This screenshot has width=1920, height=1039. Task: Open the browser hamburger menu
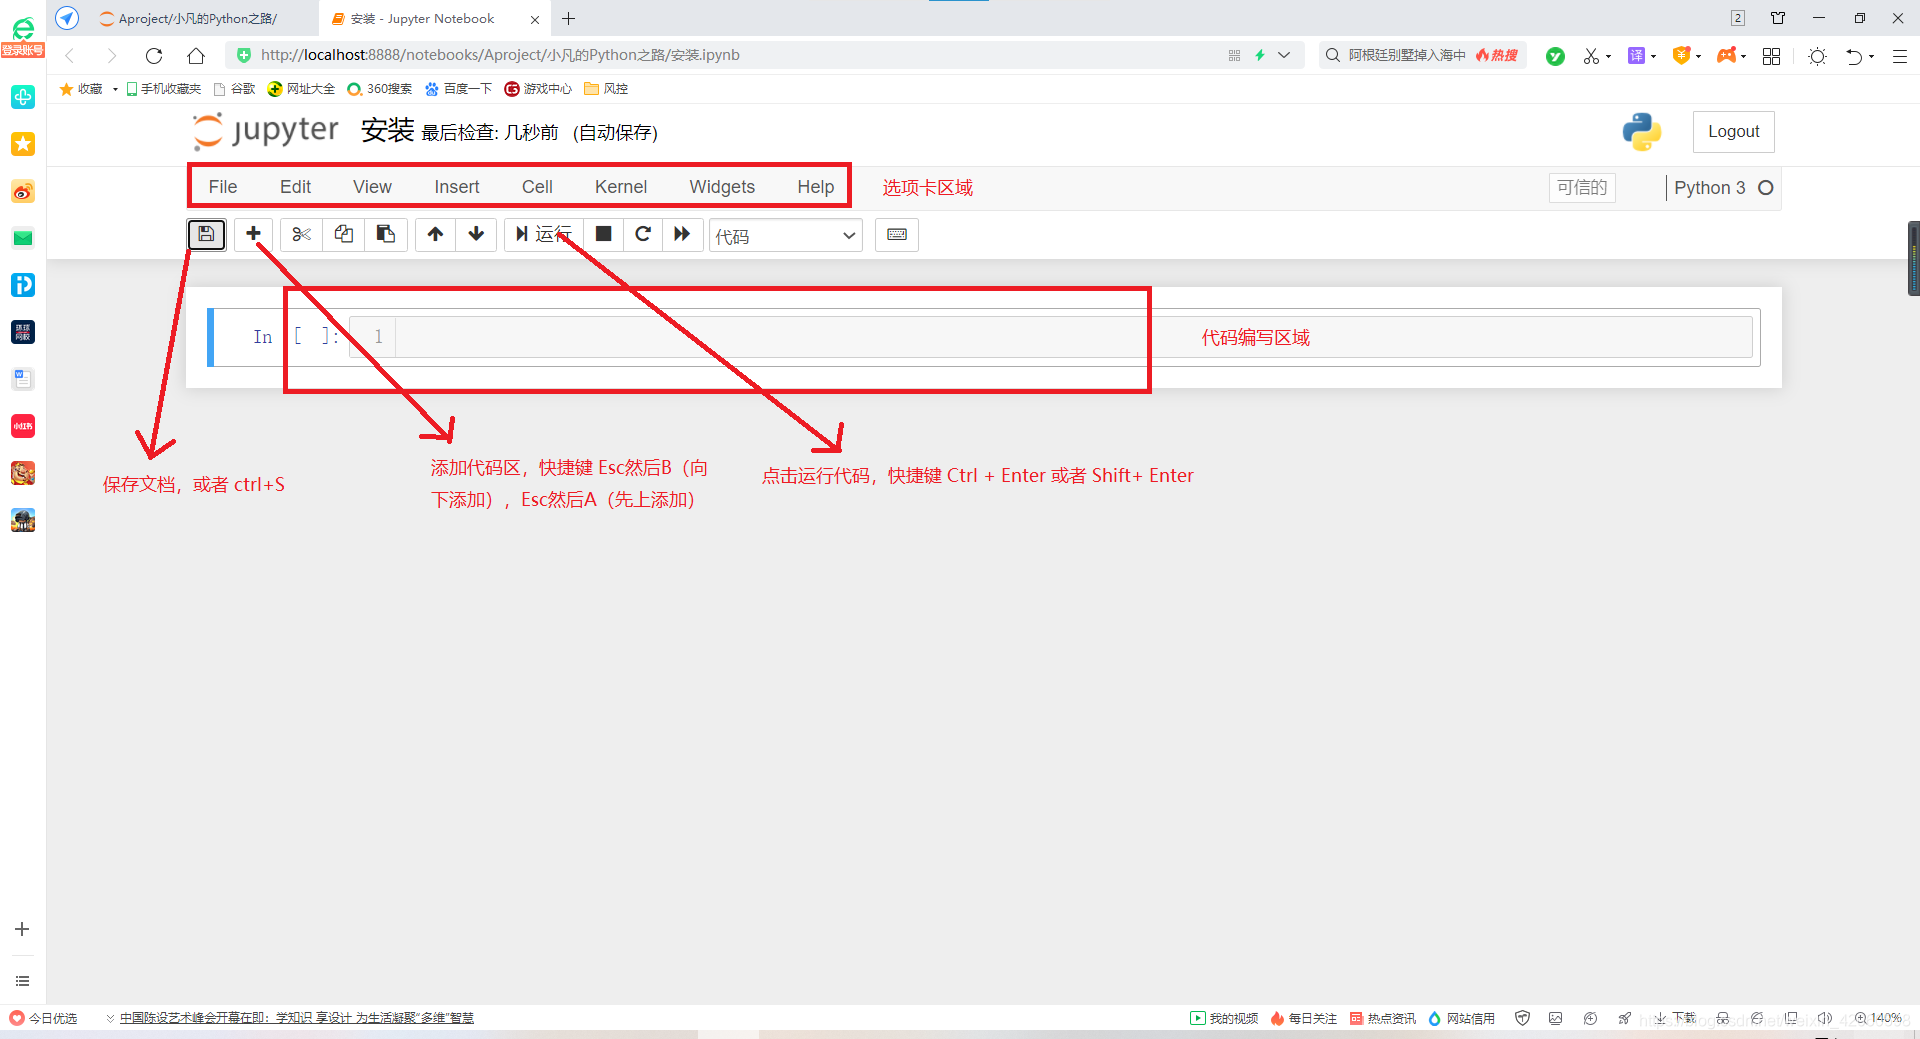[1900, 56]
